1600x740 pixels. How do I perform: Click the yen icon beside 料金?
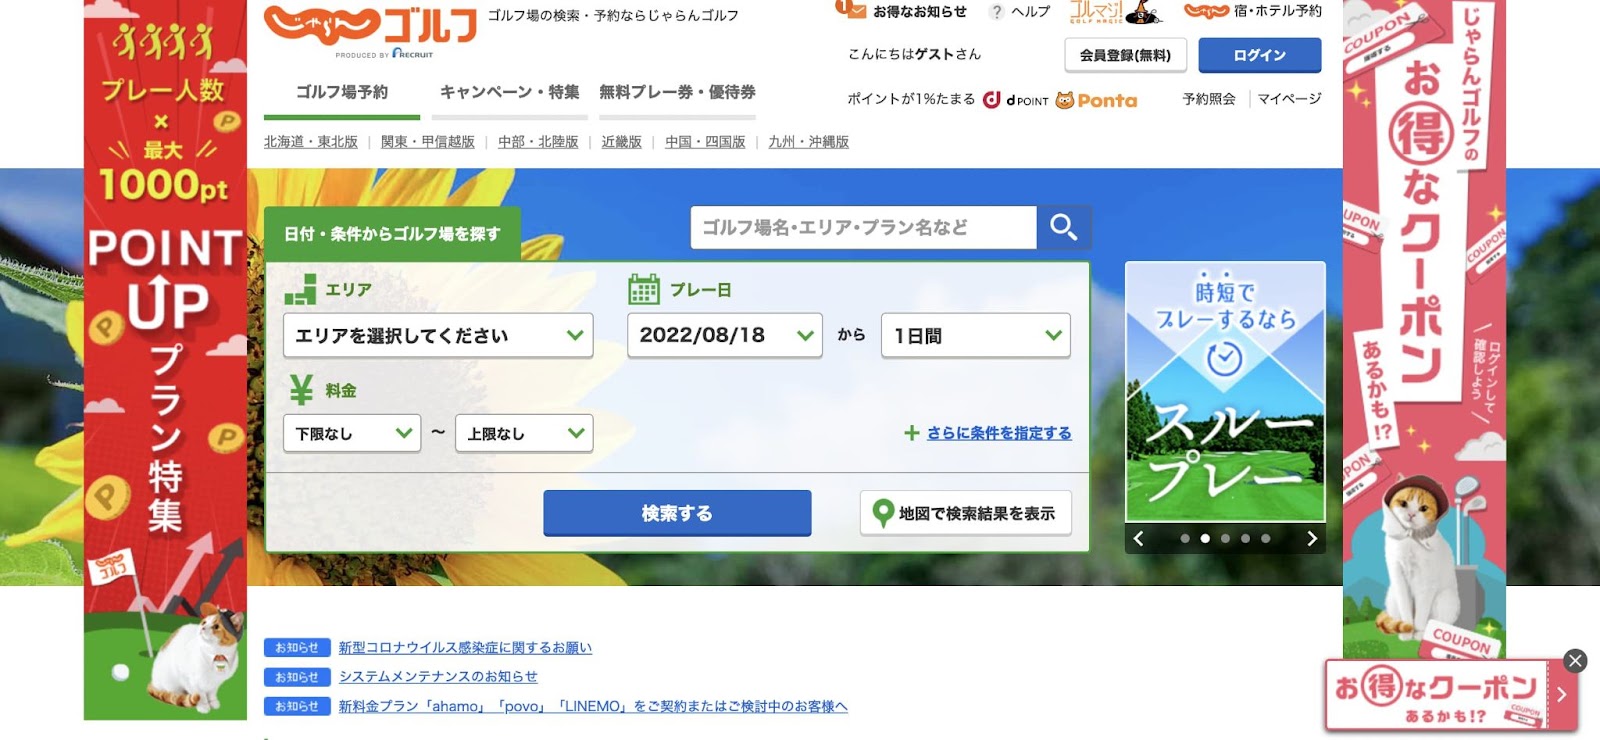pos(300,389)
